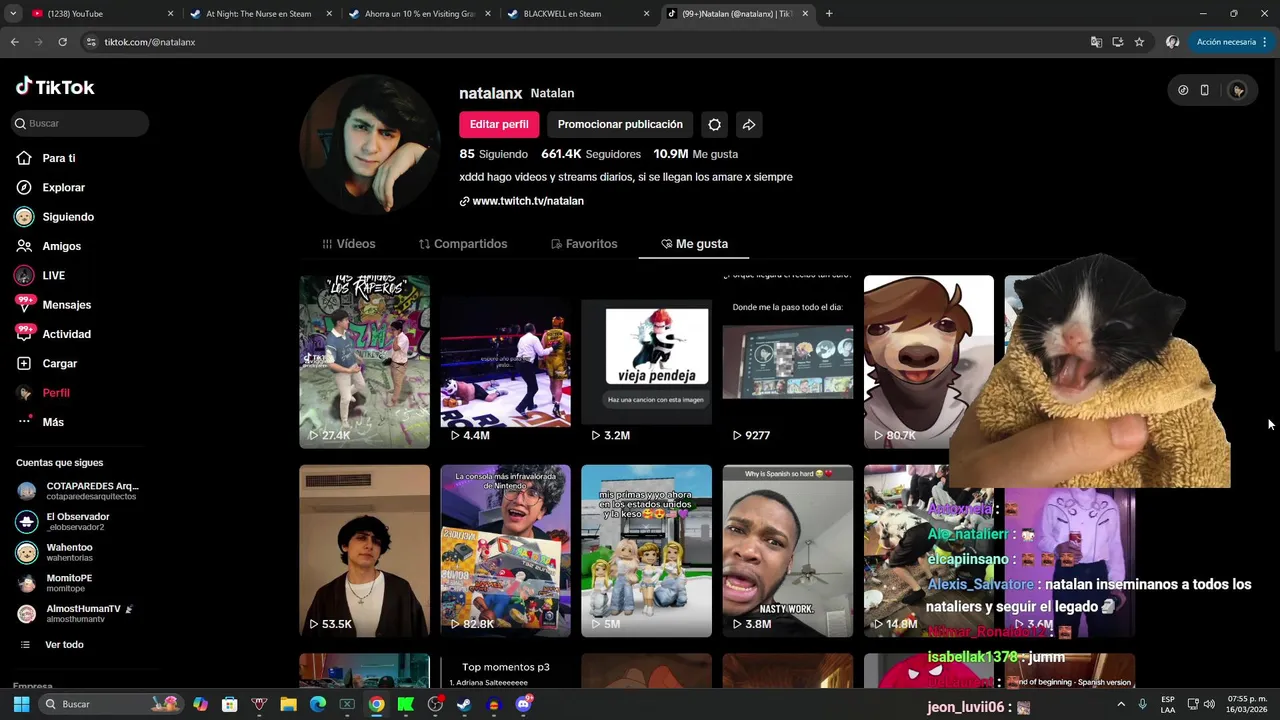Click the Editar perfil button
Viewport: 1280px width, 720px height.
pos(499,124)
